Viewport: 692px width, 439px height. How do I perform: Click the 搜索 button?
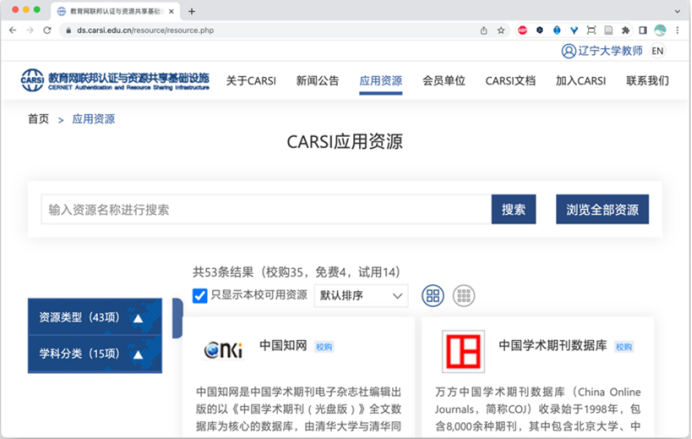point(514,209)
